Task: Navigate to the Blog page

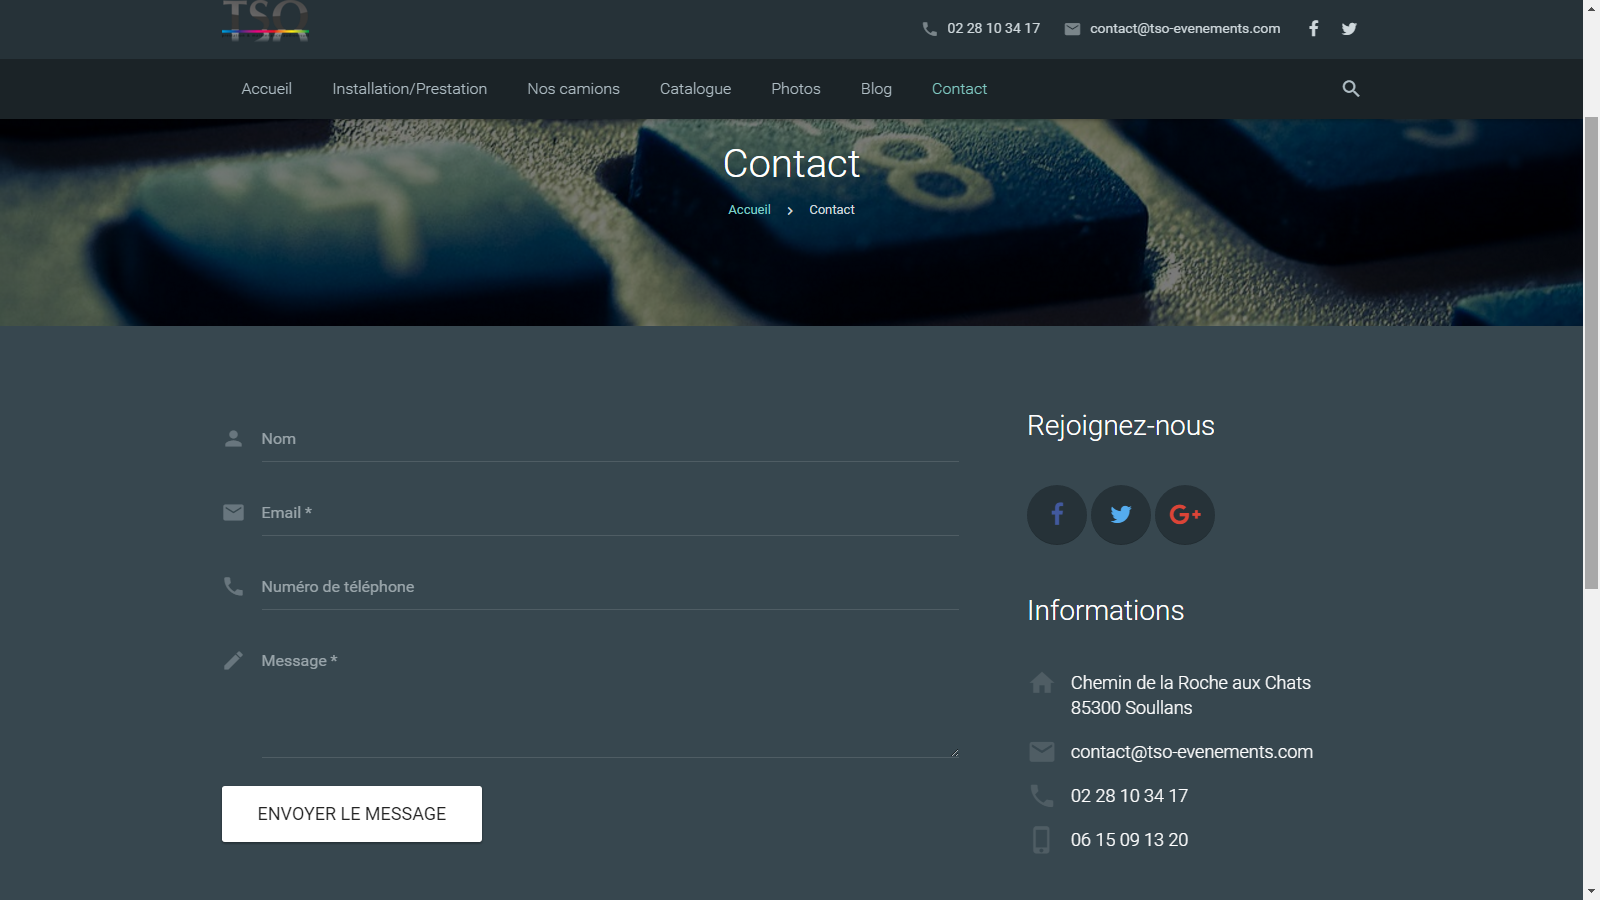Action: click(876, 89)
